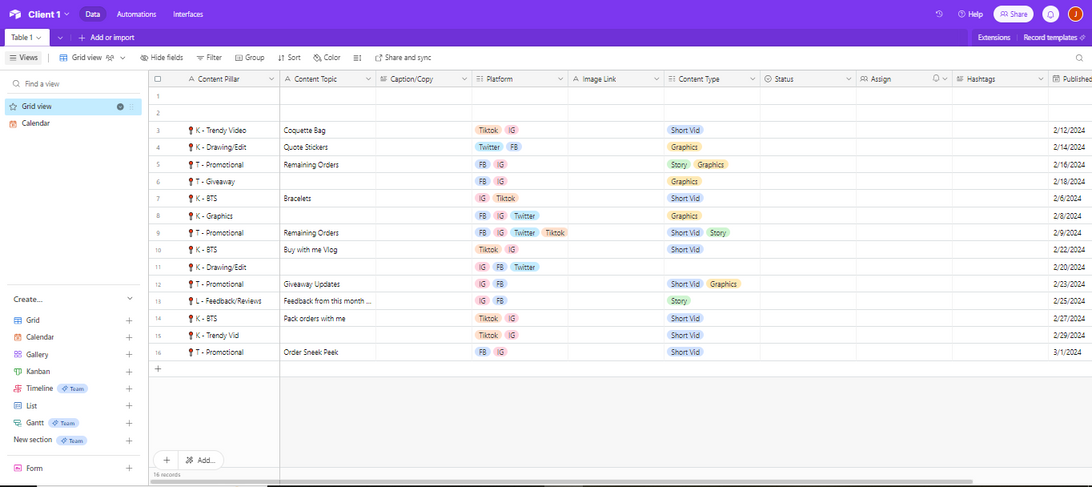Open the Image Link column dropdown

[656, 79]
